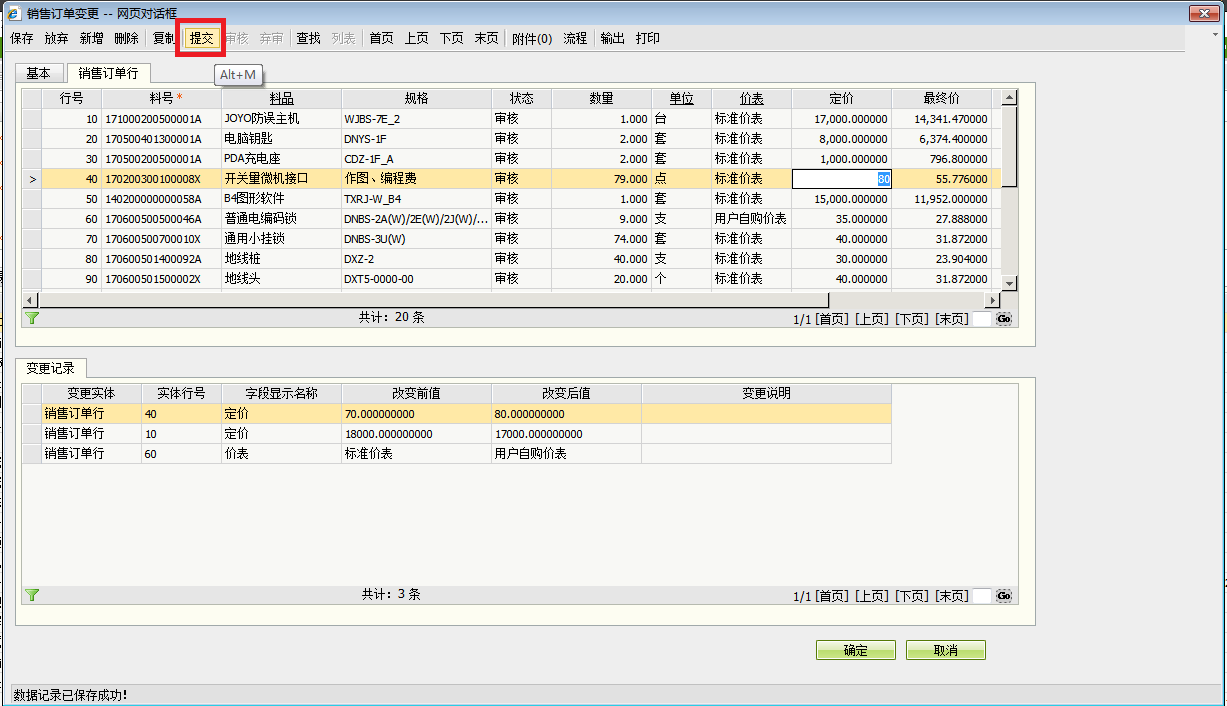The width and height of the screenshot is (1227, 706).
Task: Click [末页] link in change record pager
Action: pyautogui.click(x=951, y=596)
